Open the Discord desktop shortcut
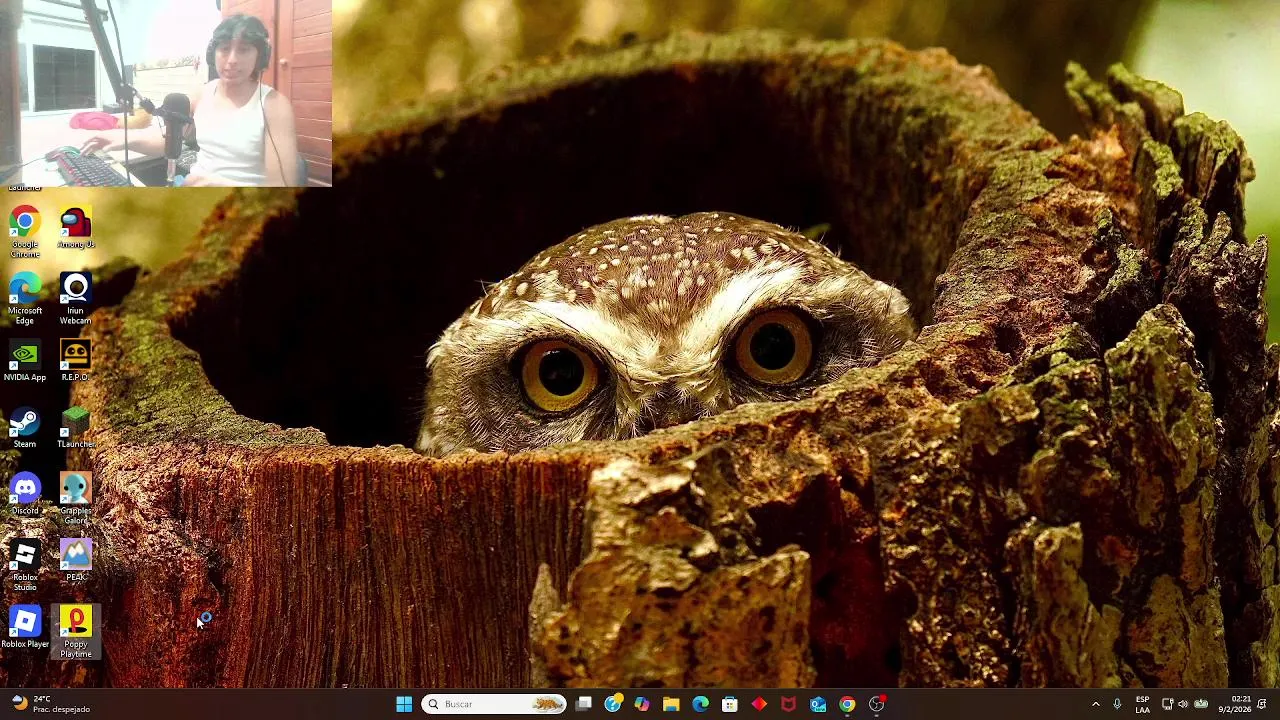 pyautogui.click(x=25, y=495)
